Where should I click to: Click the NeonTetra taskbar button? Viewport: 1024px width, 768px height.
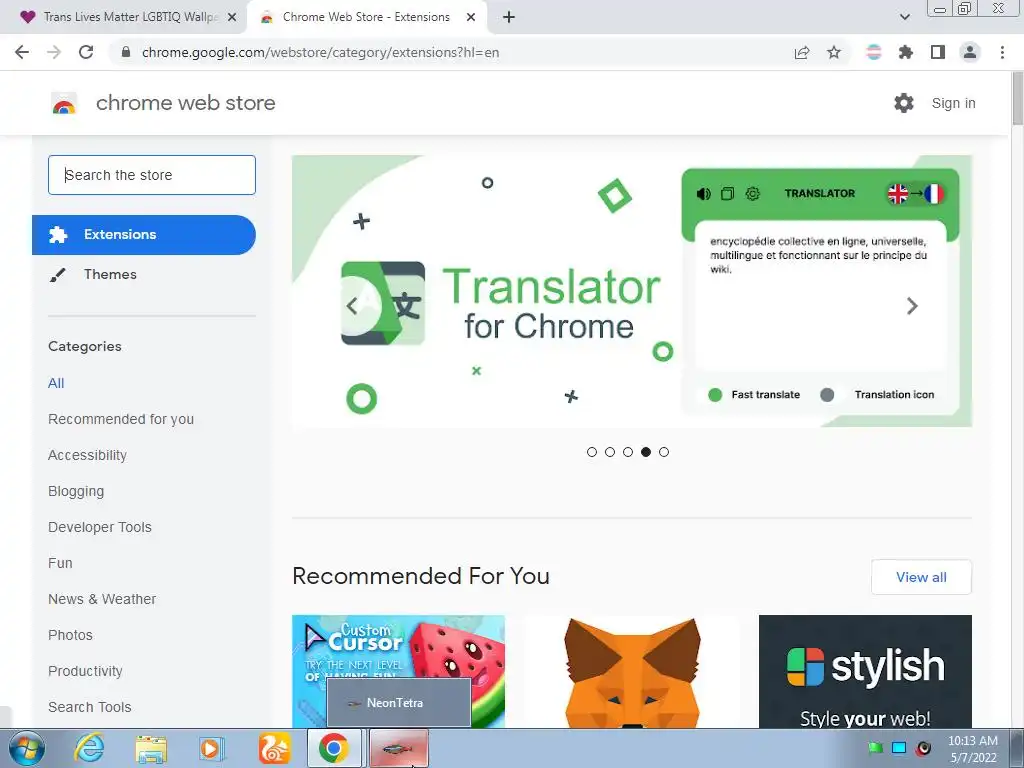pos(399,748)
